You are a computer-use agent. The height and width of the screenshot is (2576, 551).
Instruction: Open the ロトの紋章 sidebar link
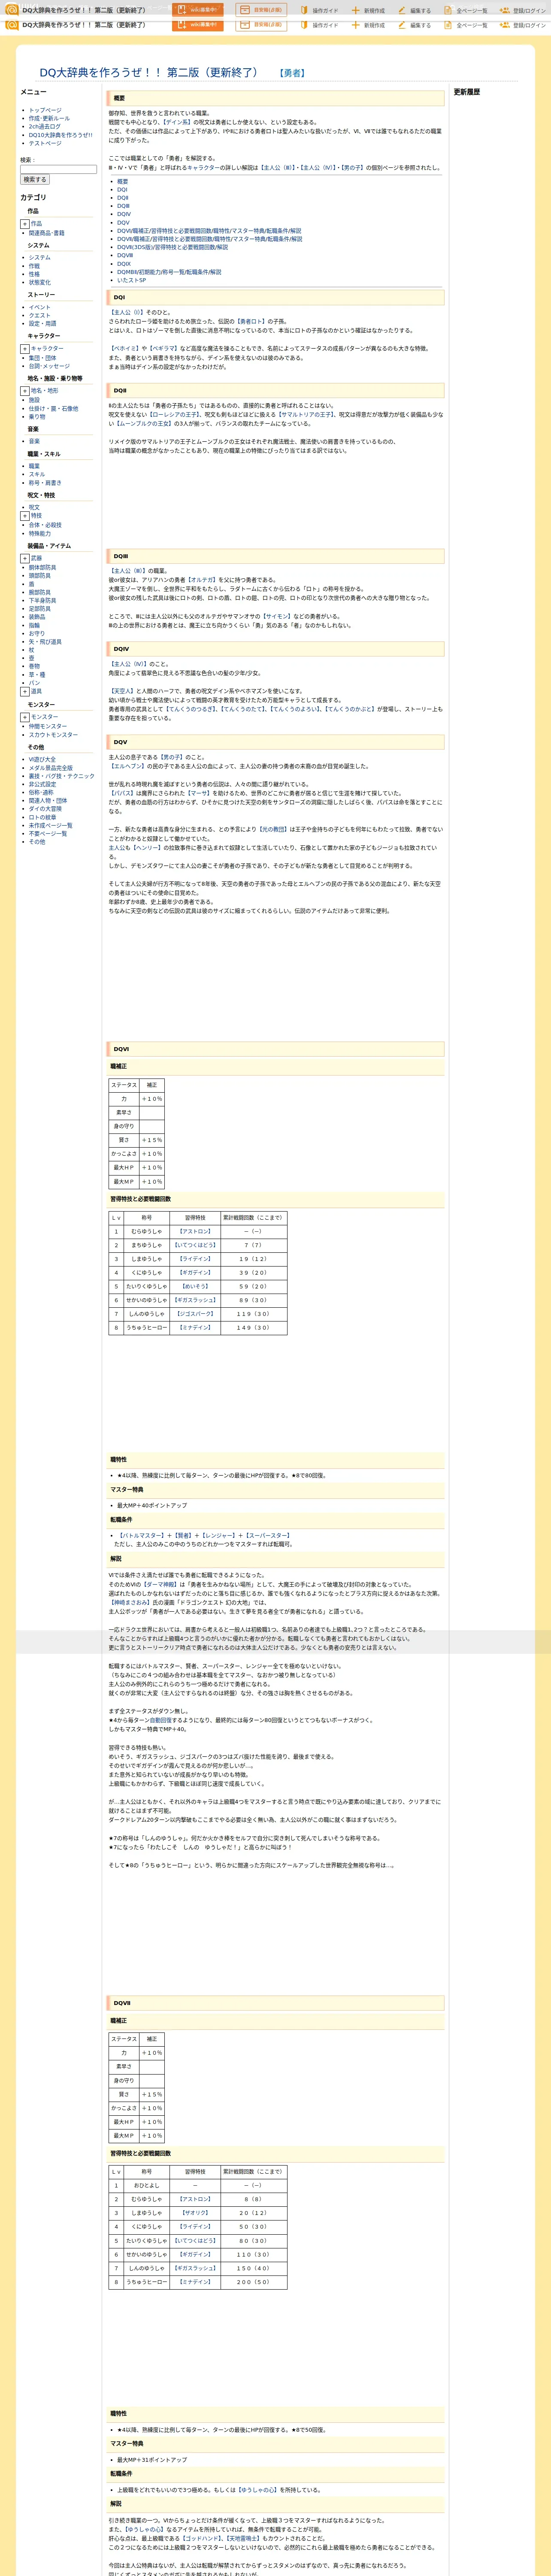click(42, 817)
